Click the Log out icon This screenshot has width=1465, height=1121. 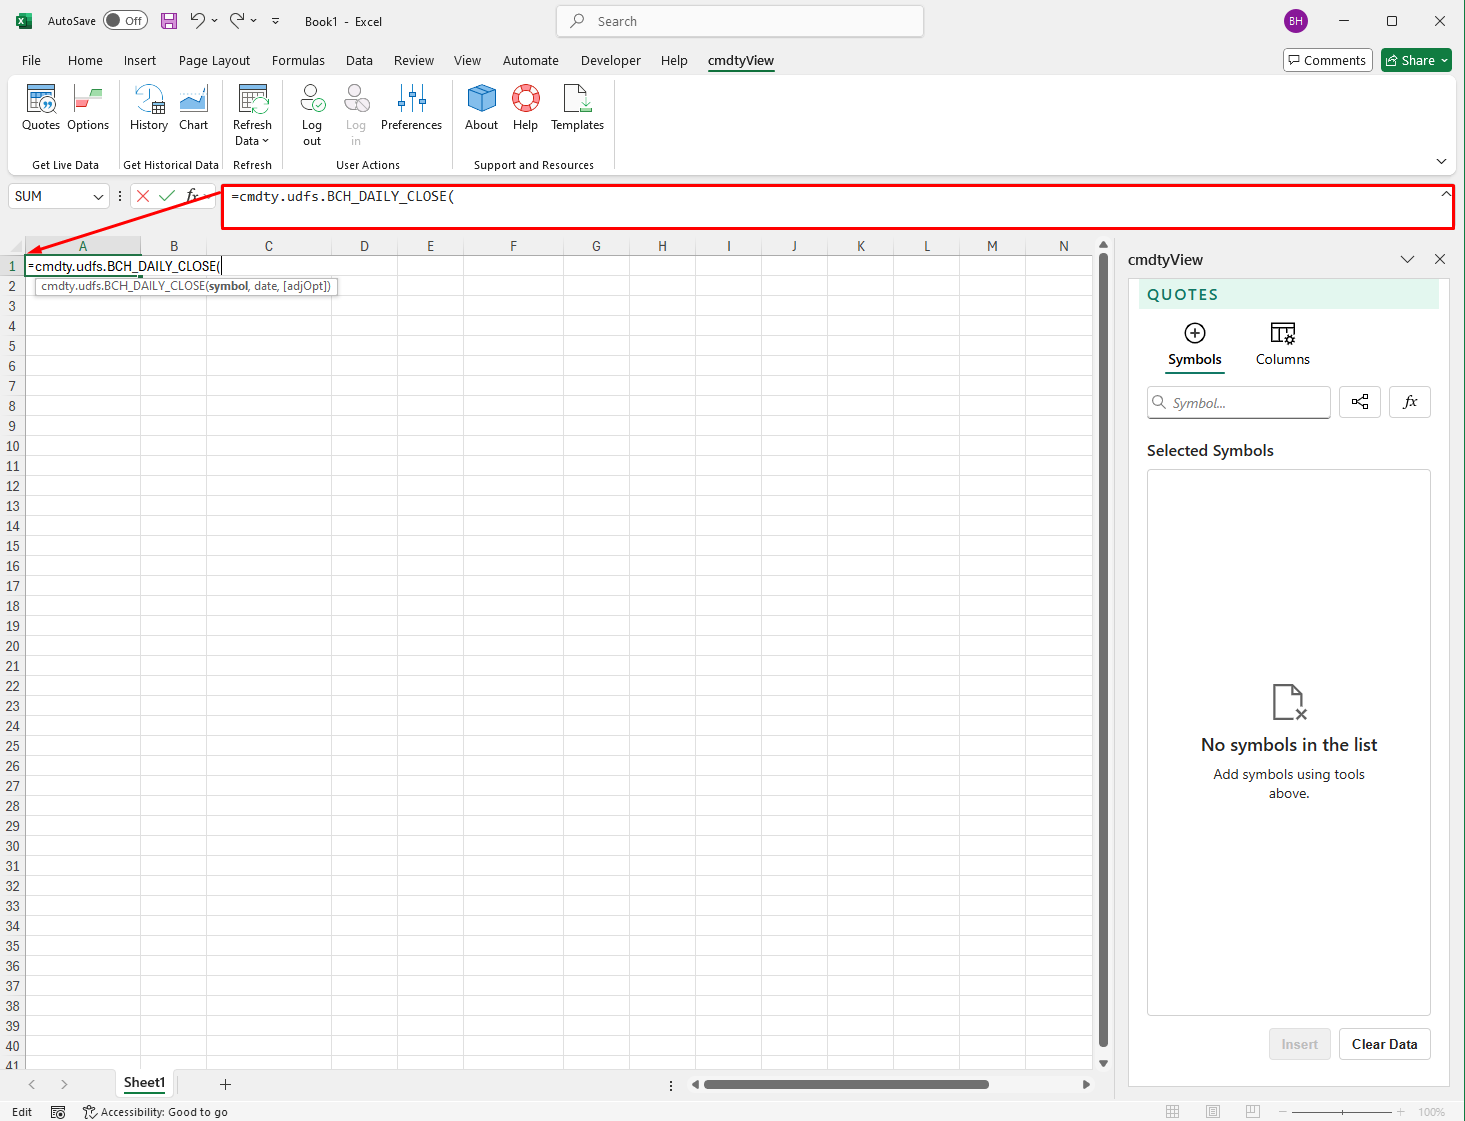(x=312, y=114)
